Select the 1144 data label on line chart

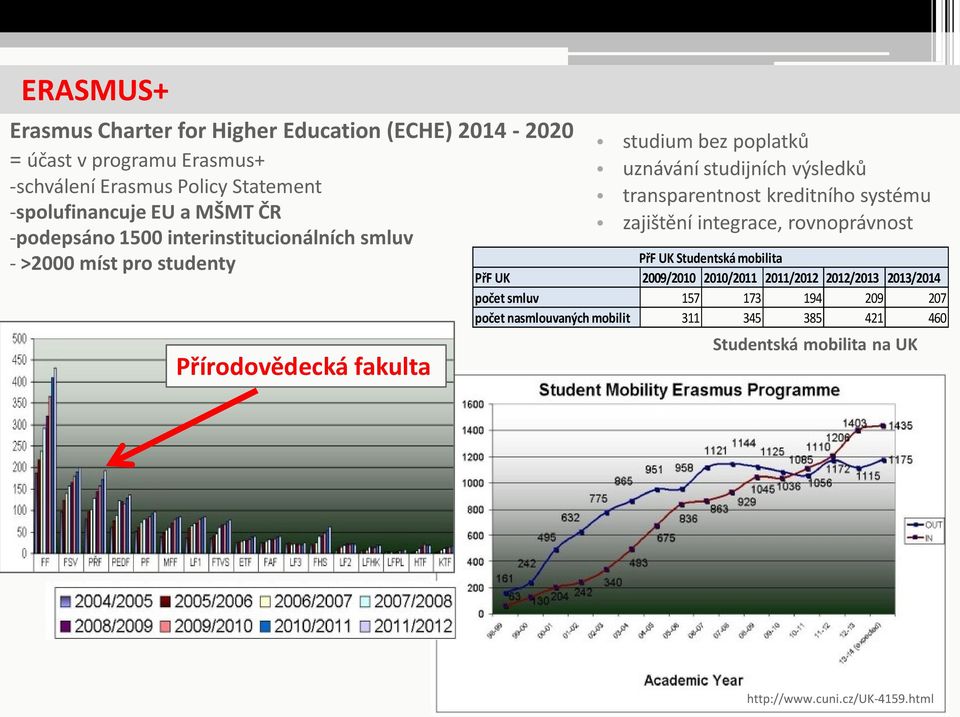744,443
